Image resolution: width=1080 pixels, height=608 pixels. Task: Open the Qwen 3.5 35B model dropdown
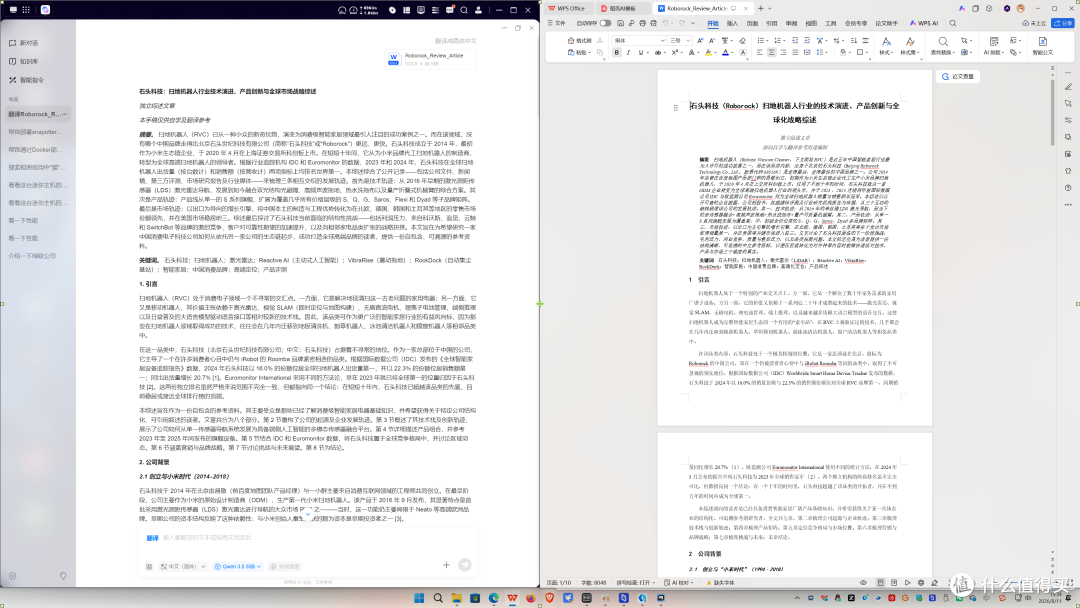(x=238, y=566)
